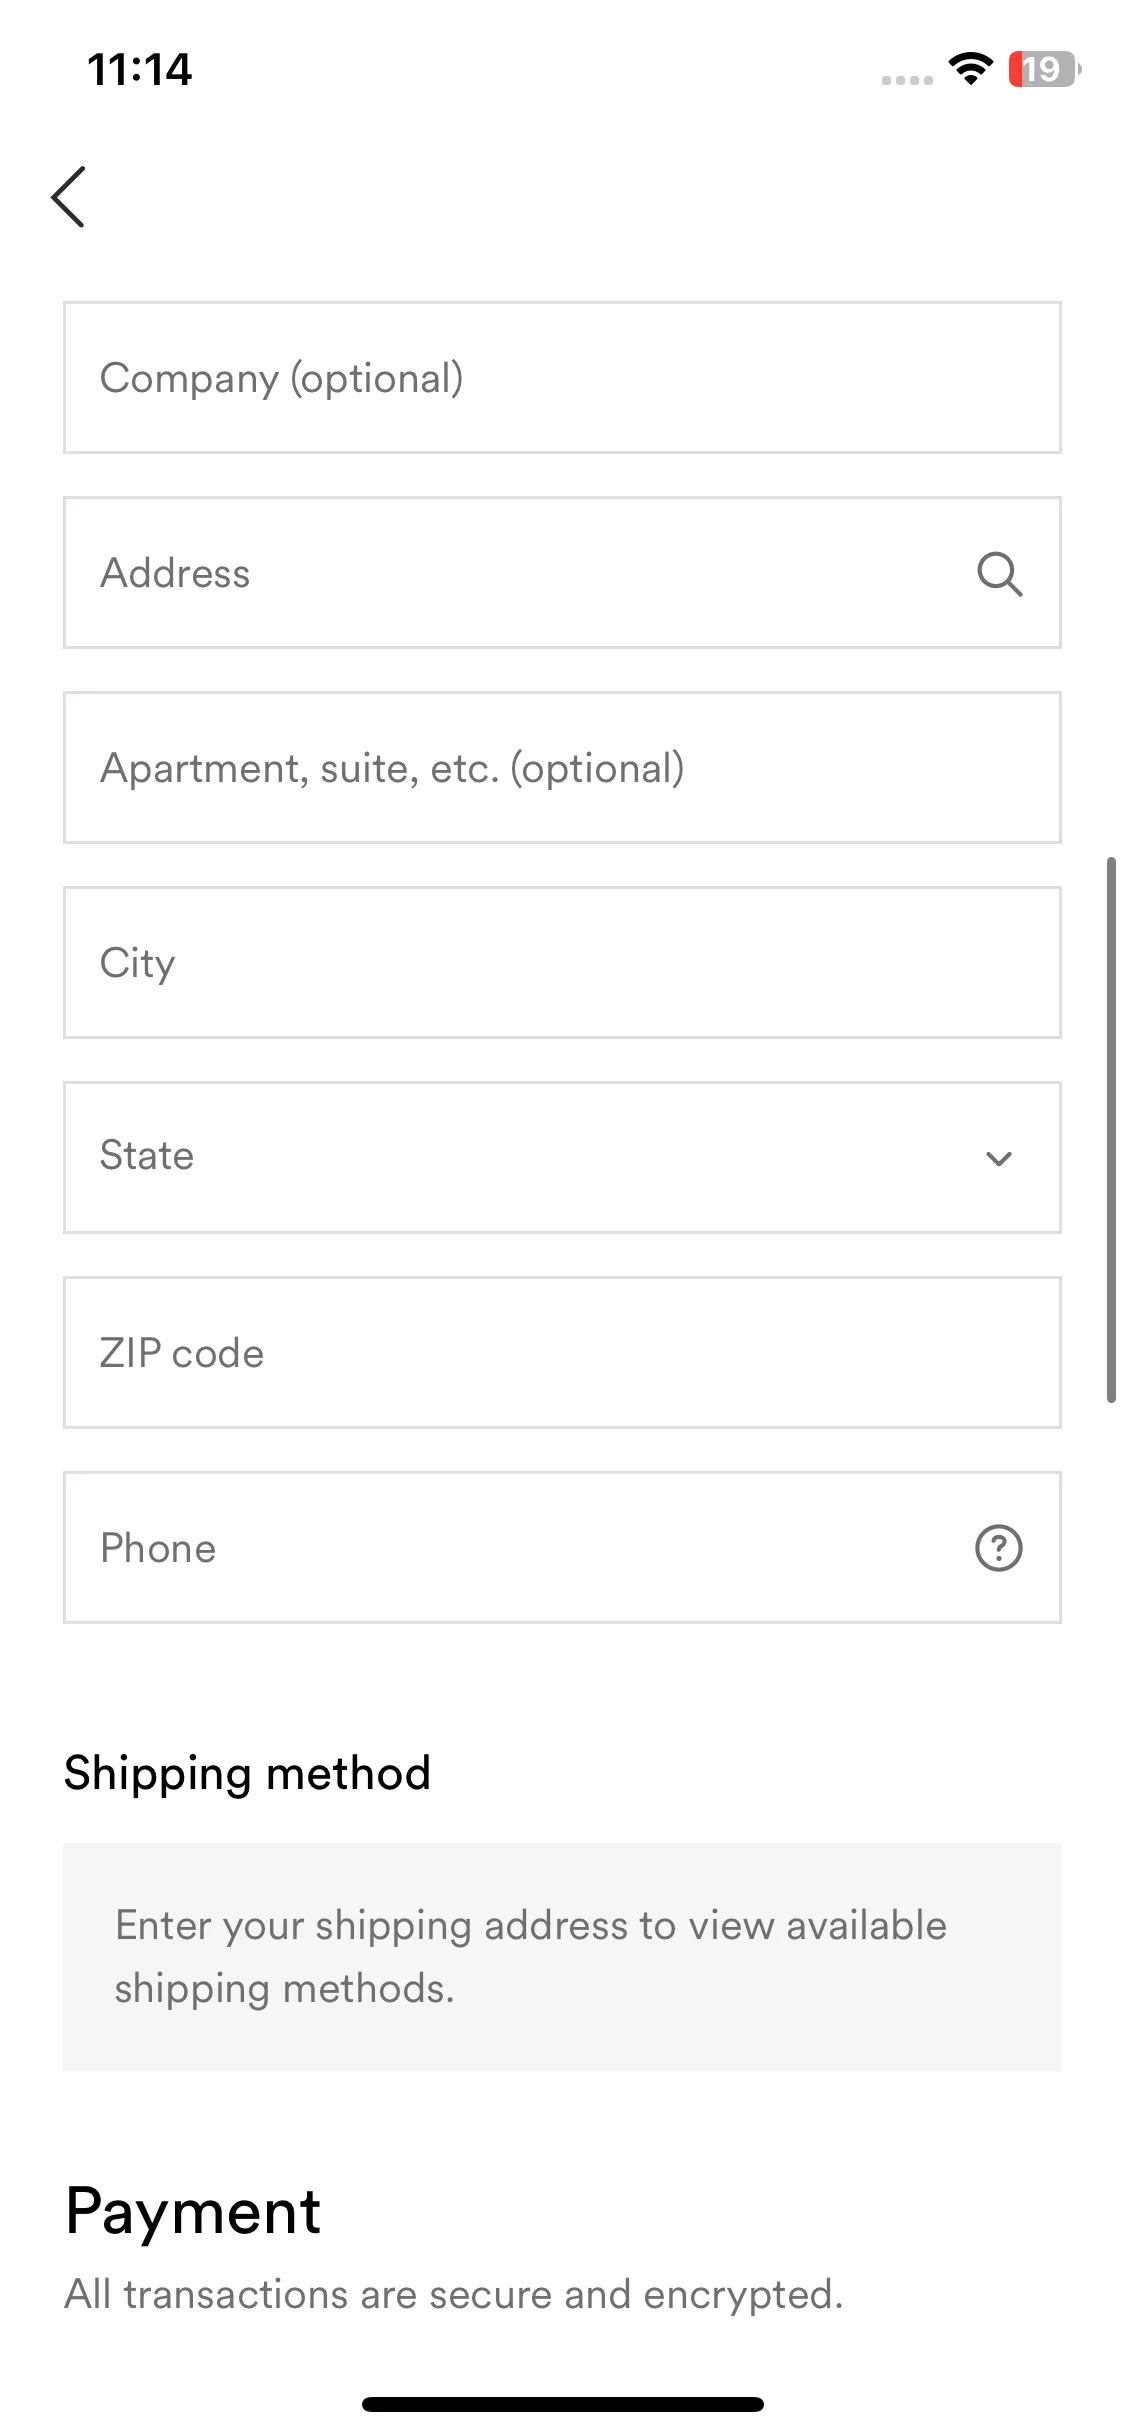
Task: Focus the City text field
Action: [x=562, y=962]
